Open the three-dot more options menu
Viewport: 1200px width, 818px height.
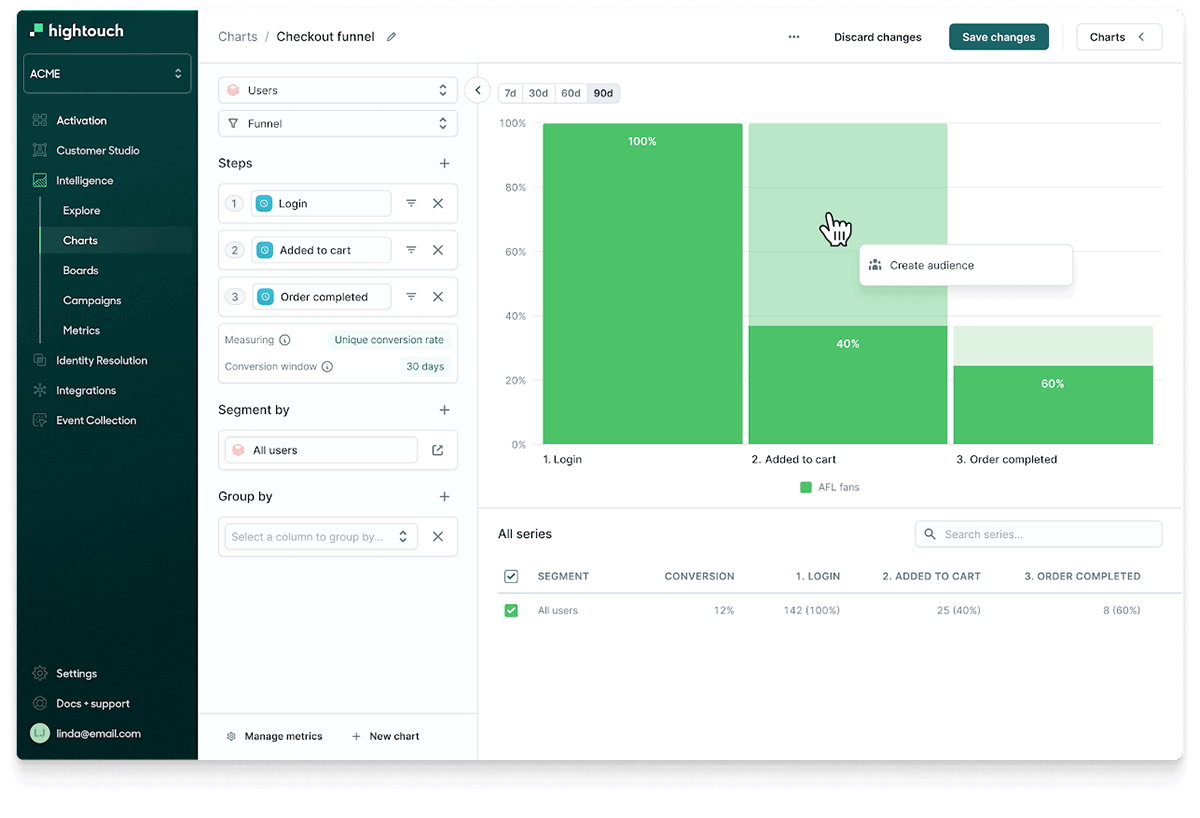[794, 37]
